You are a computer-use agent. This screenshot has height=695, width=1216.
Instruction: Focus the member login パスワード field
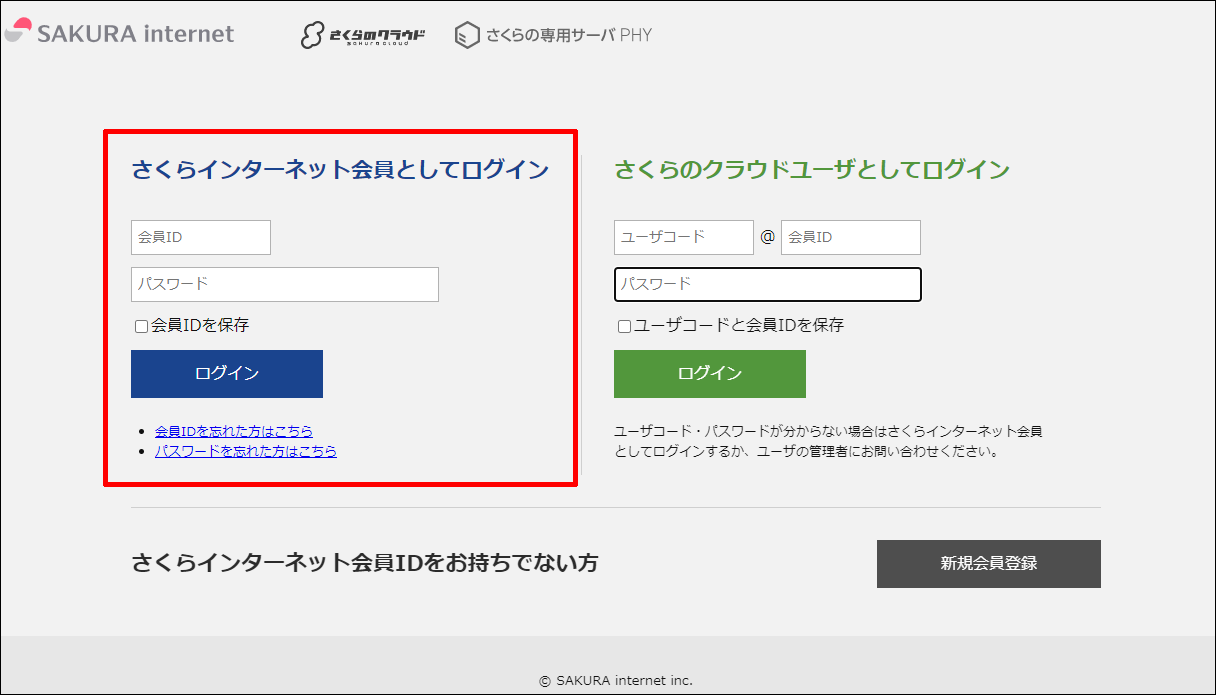285,284
